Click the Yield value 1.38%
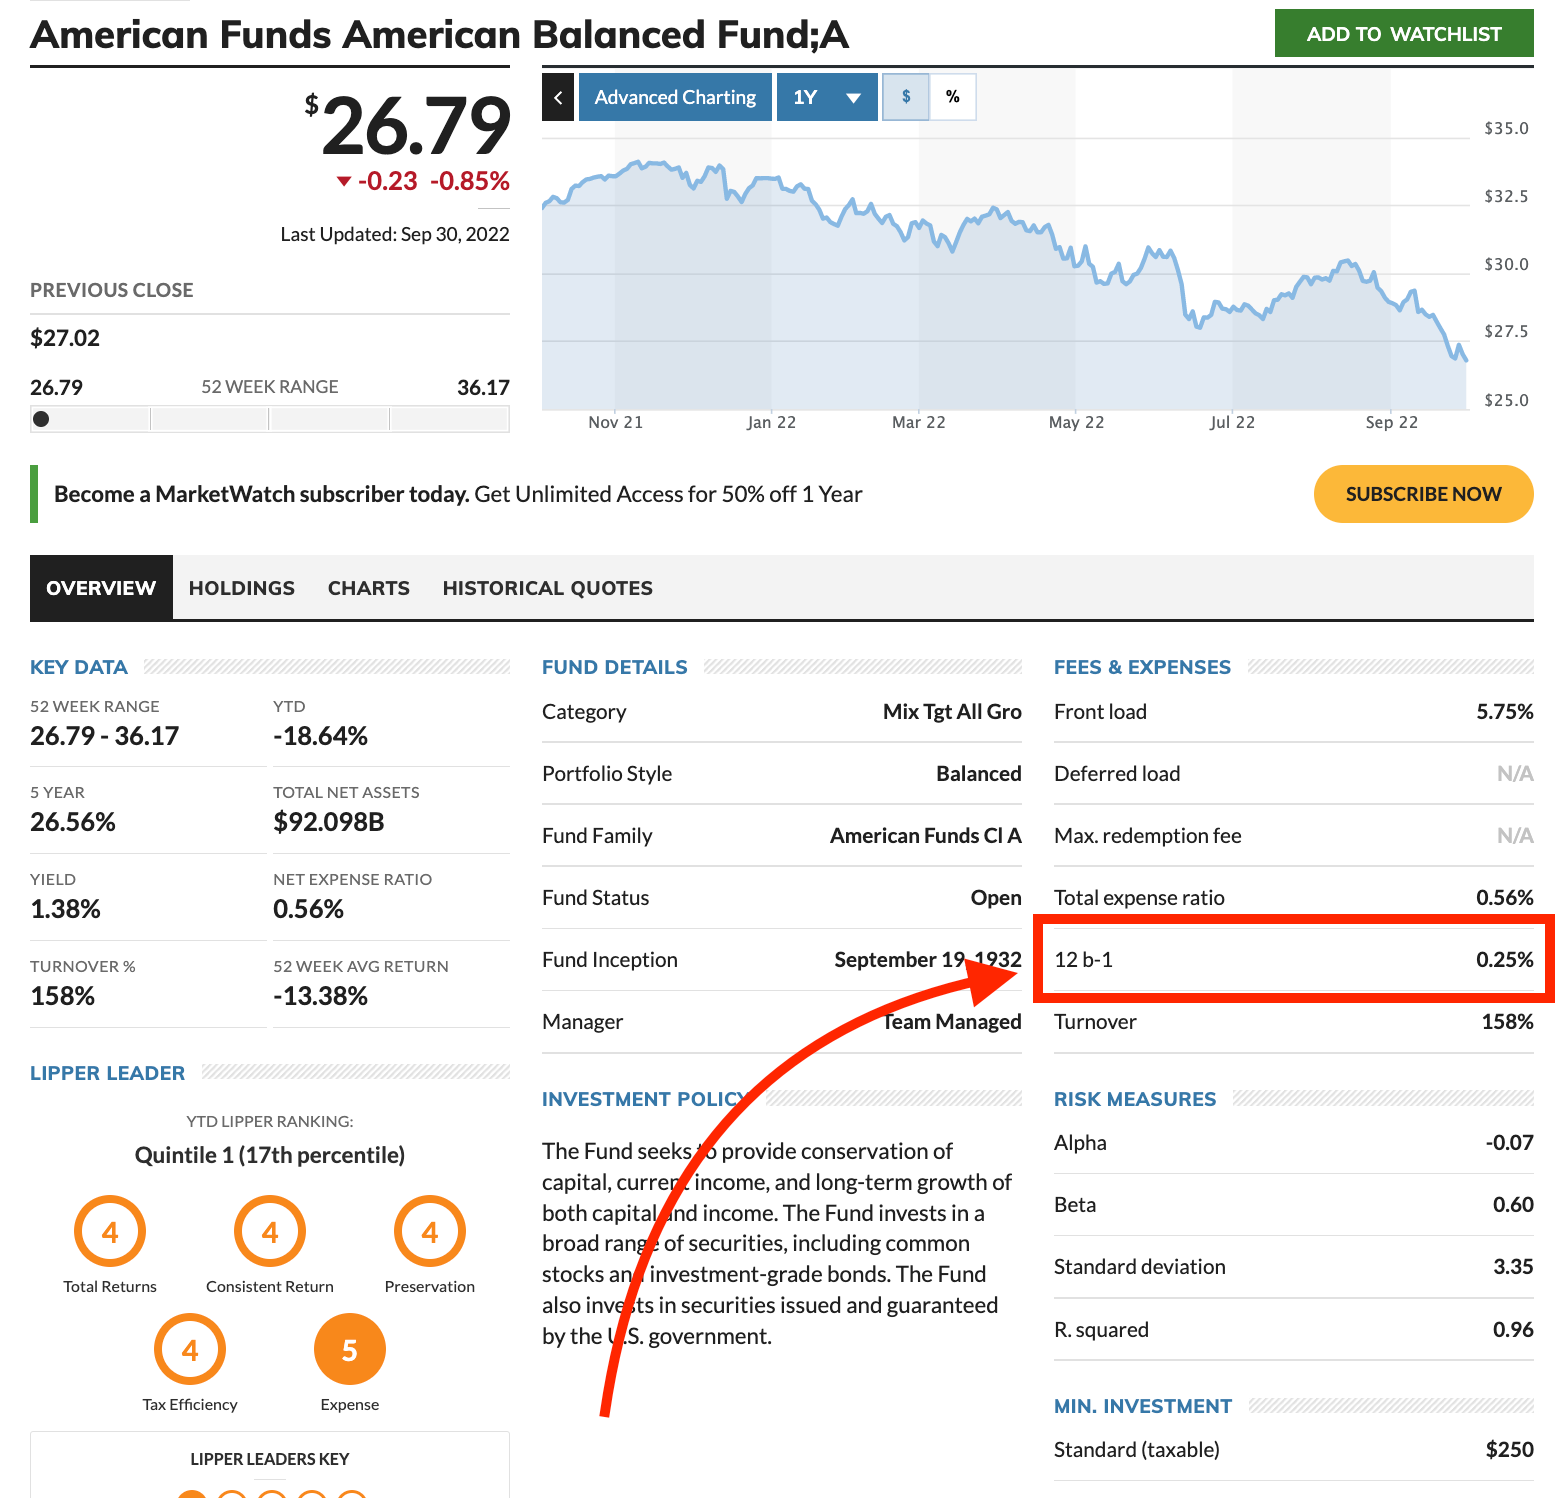Image resolution: width=1560 pixels, height=1498 pixels. pyautogui.click(x=65, y=909)
